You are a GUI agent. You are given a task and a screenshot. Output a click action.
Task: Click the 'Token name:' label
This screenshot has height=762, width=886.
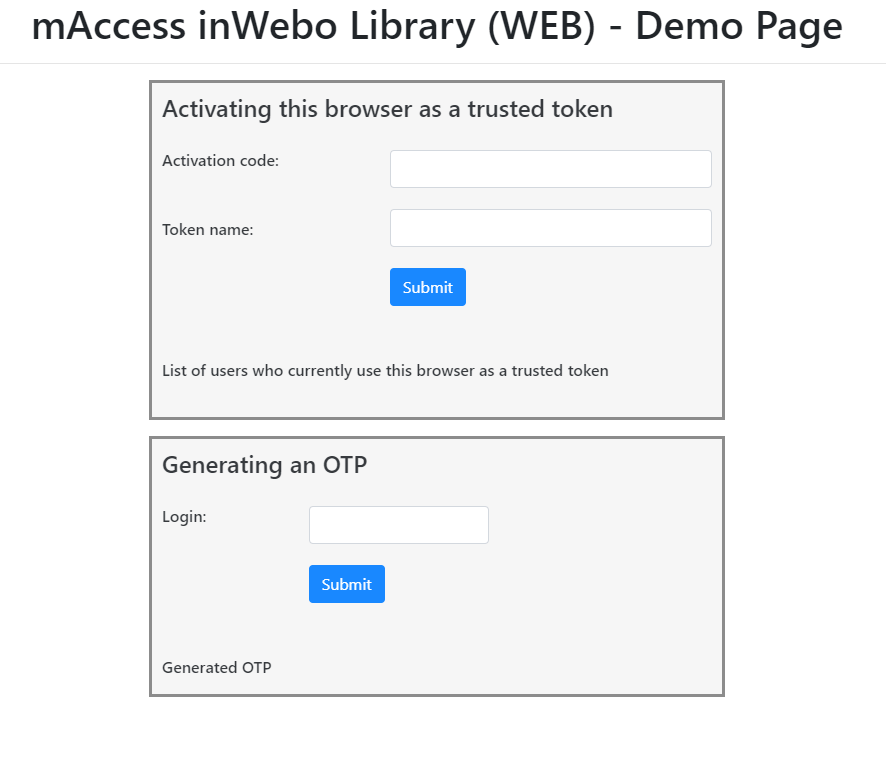pos(208,230)
